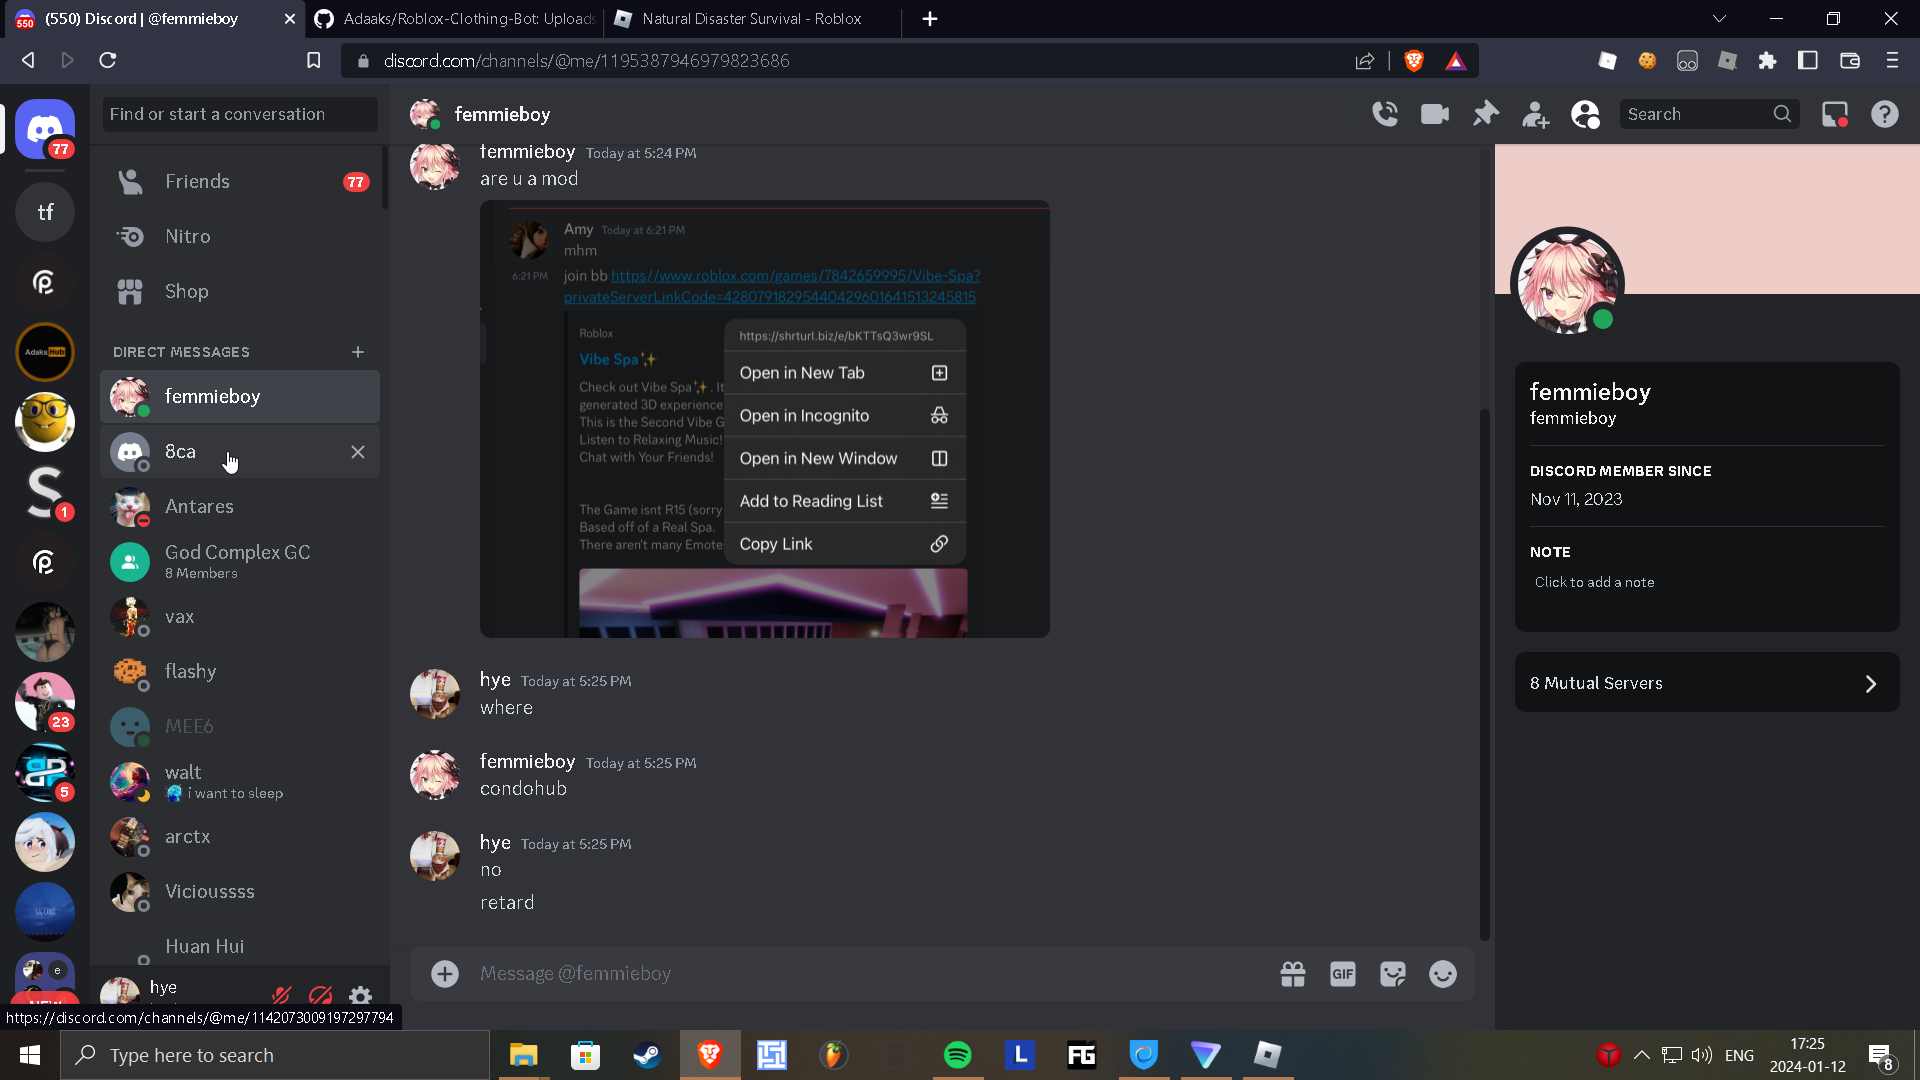The height and width of the screenshot is (1080, 1920).
Task: Hide the user profile panel
Action: (x=1585, y=114)
